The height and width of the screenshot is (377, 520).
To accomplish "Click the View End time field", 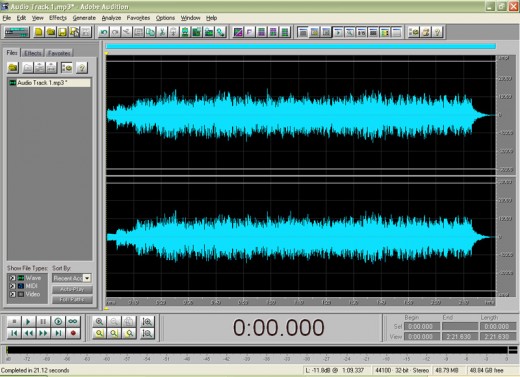I will 460,337.
